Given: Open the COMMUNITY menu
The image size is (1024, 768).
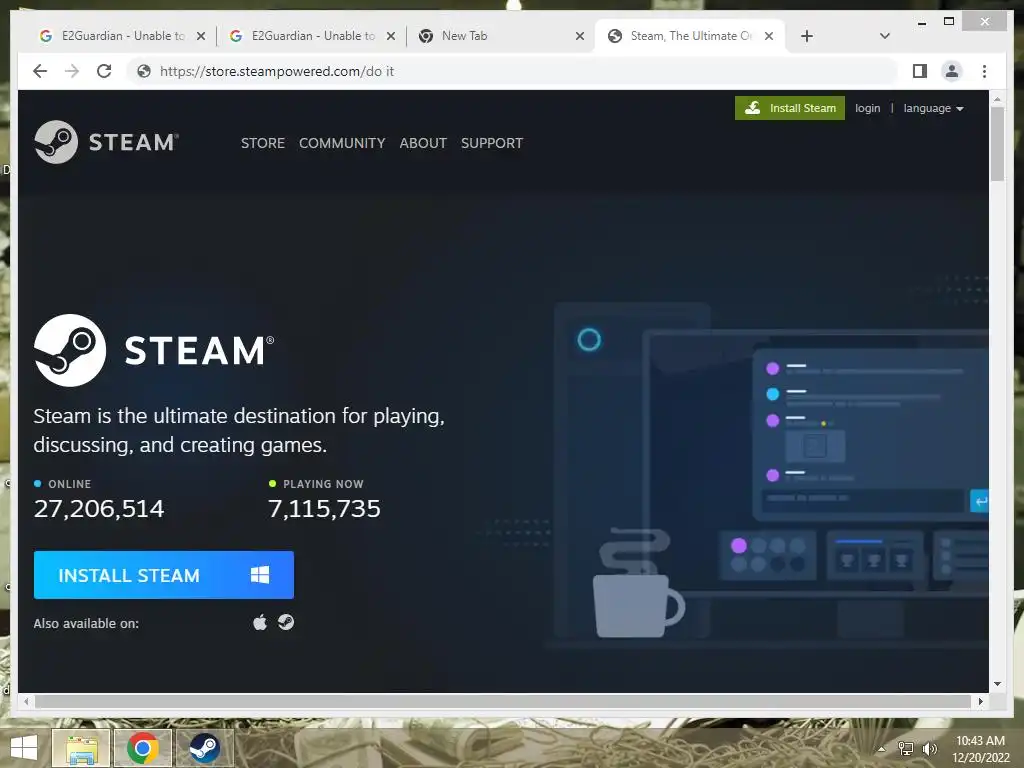Looking at the screenshot, I should 342,143.
